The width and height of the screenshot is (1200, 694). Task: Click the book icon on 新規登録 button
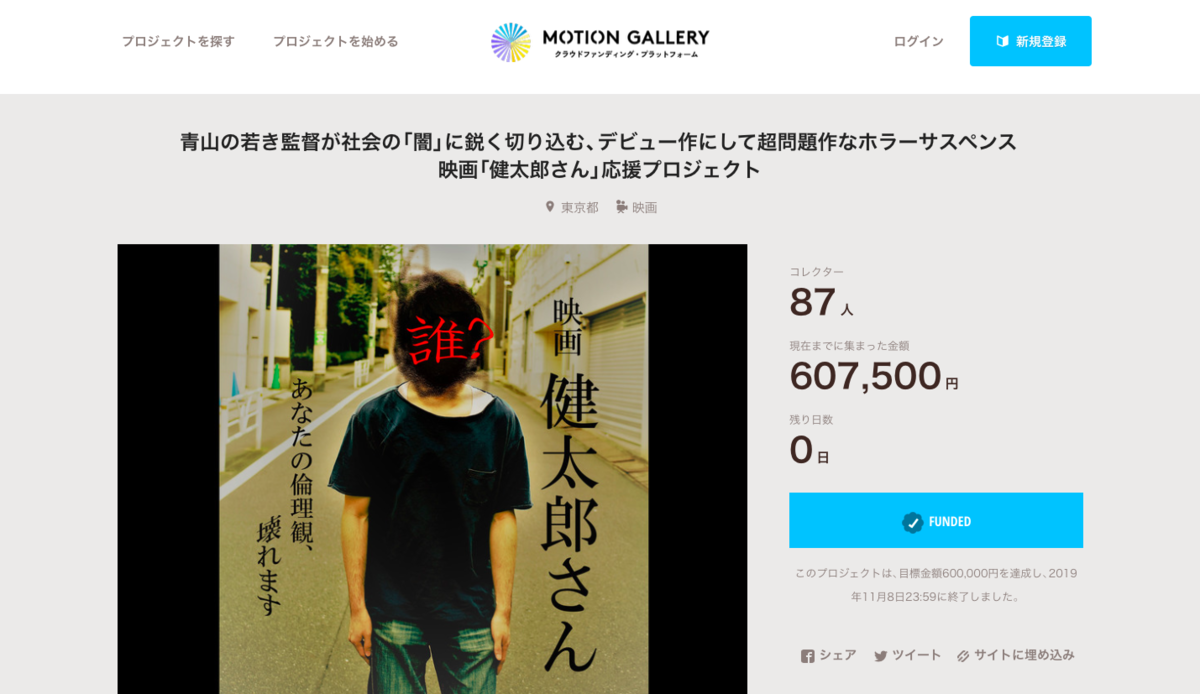(x=1002, y=41)
